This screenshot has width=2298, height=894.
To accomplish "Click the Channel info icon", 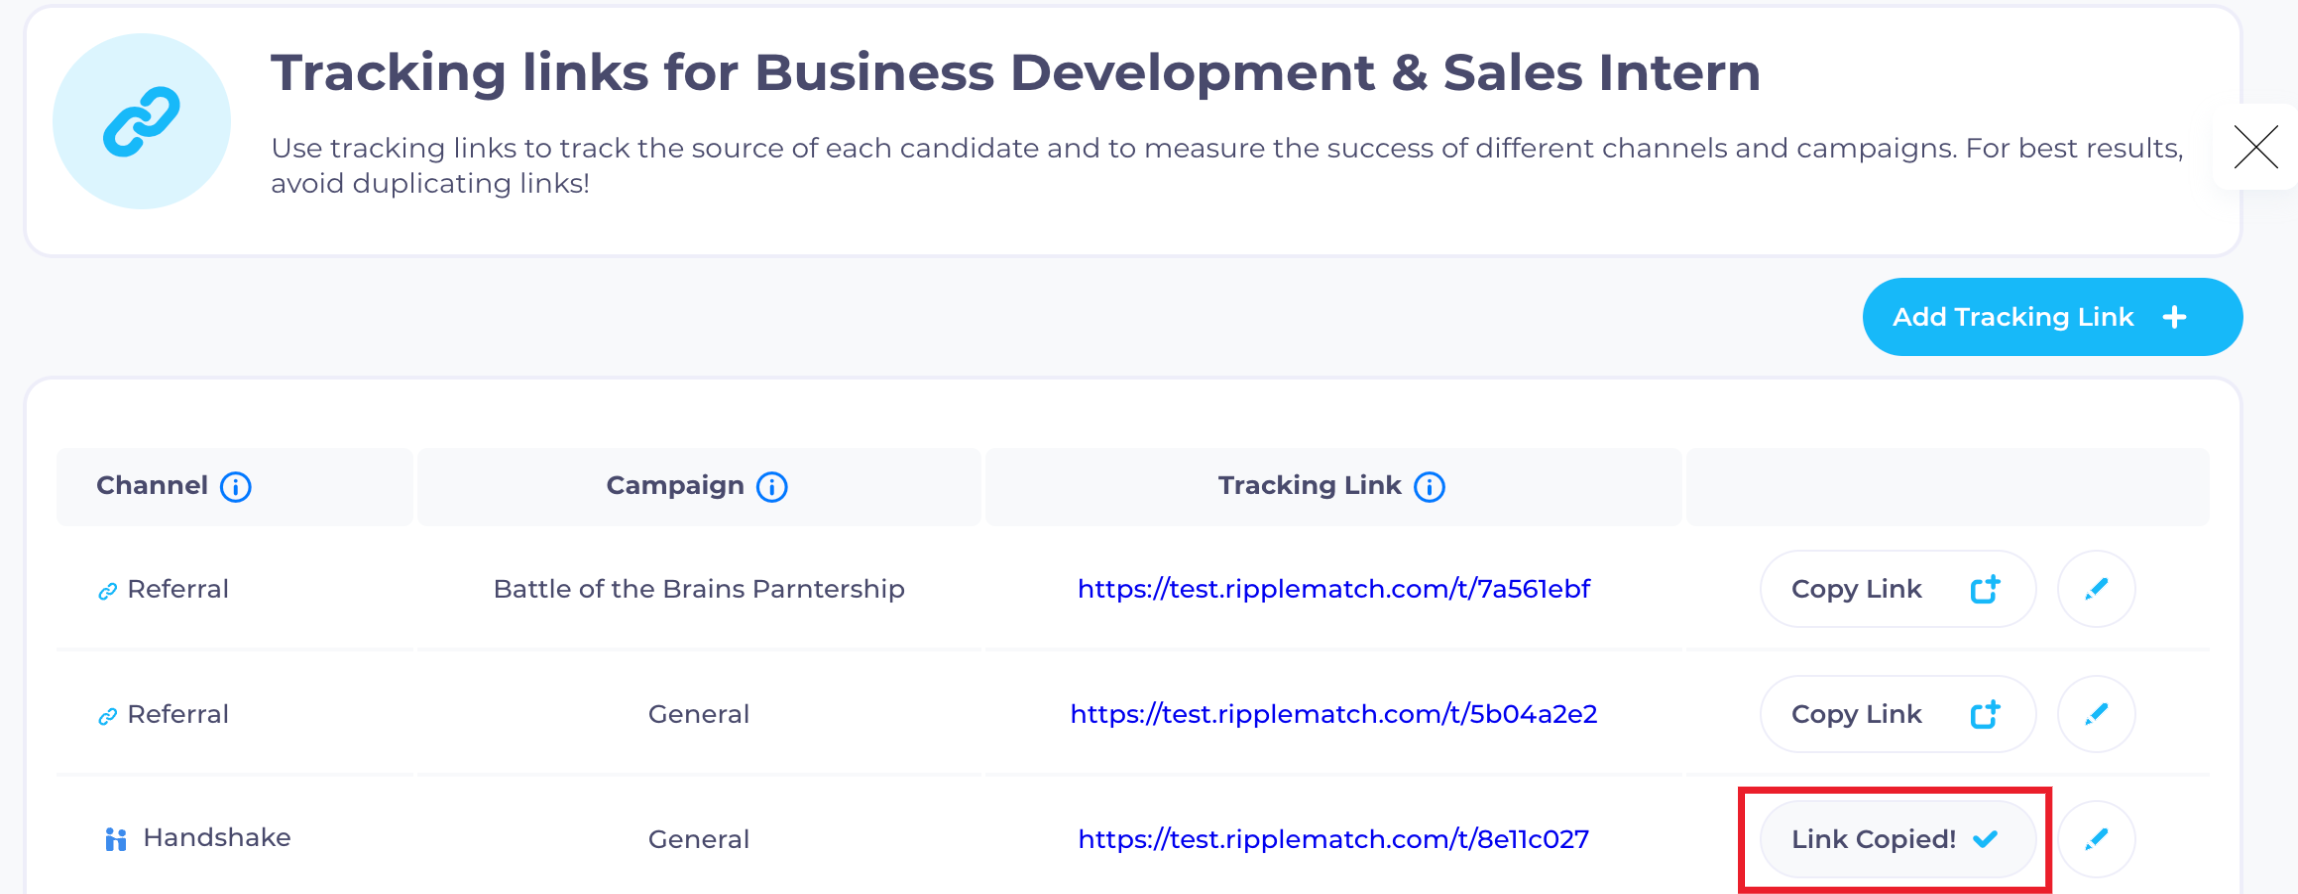I will tap(236, 487).
